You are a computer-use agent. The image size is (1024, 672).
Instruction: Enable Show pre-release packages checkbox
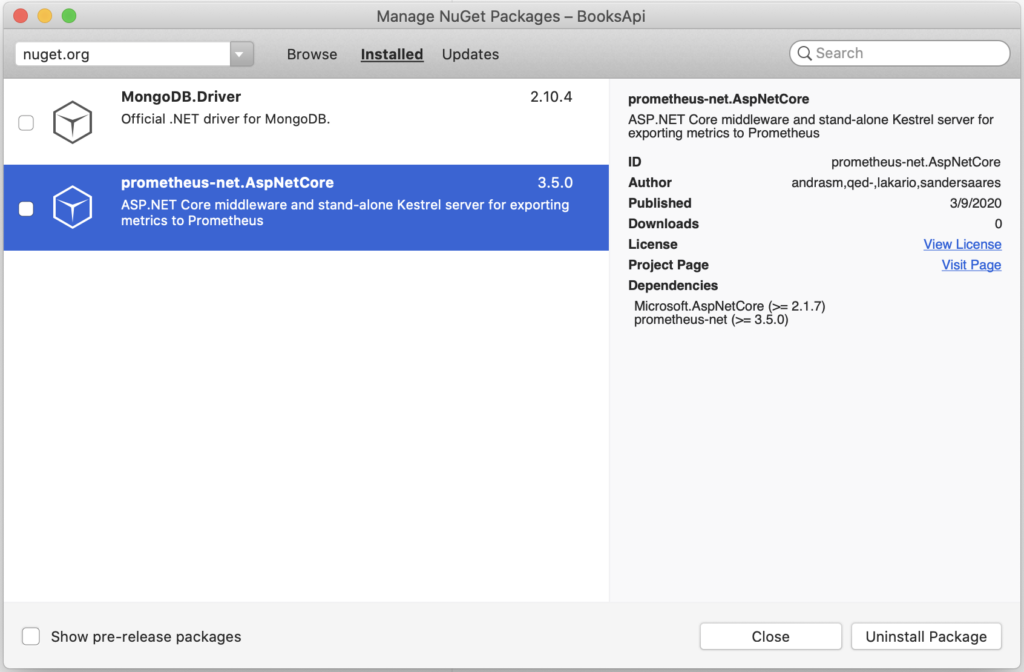point(31,636)
